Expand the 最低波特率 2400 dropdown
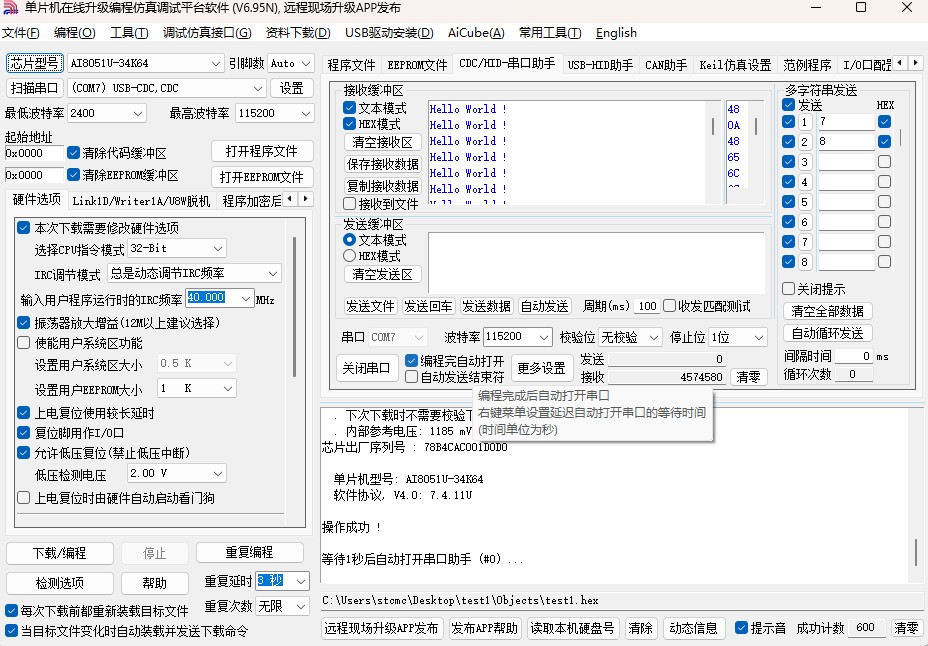Image resolution: width=928 pixels, height=646 pixels. 138,113
